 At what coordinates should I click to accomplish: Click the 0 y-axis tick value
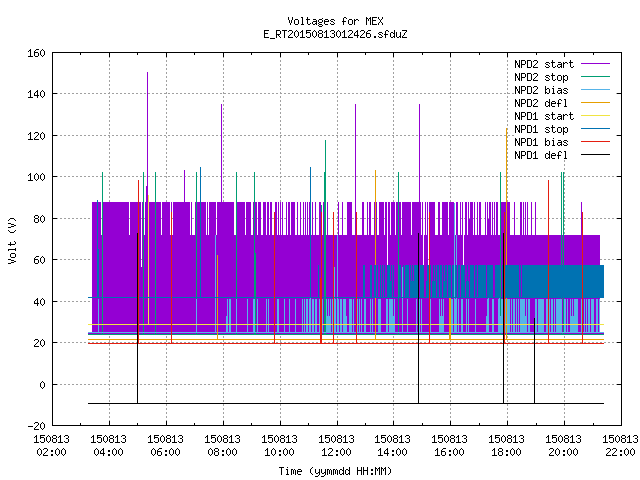pyautogui.click(x=42, y=385)
